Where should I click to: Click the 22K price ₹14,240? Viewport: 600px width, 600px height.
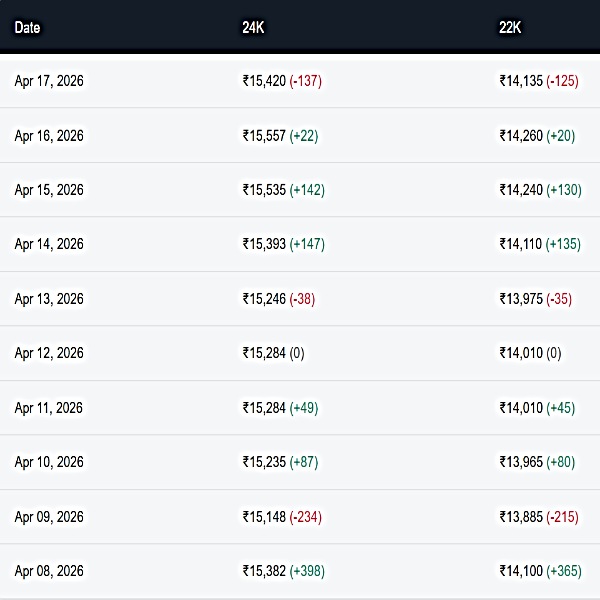coord(521,190)
